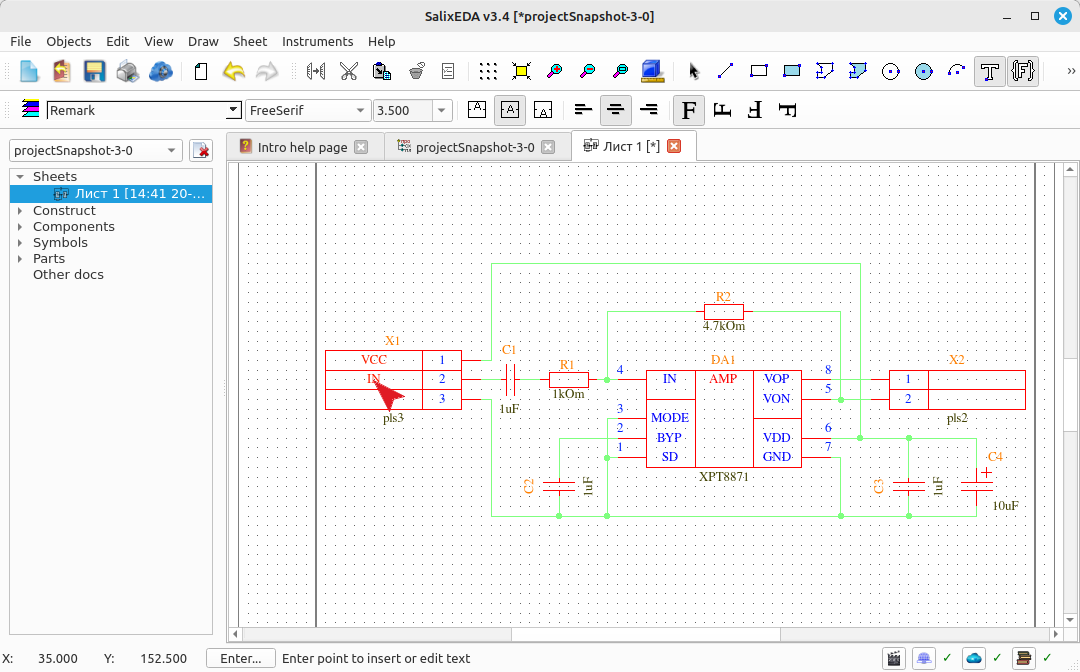Show hidden toolbar items chevron

pyautogui.click(x=1071, y=71)
